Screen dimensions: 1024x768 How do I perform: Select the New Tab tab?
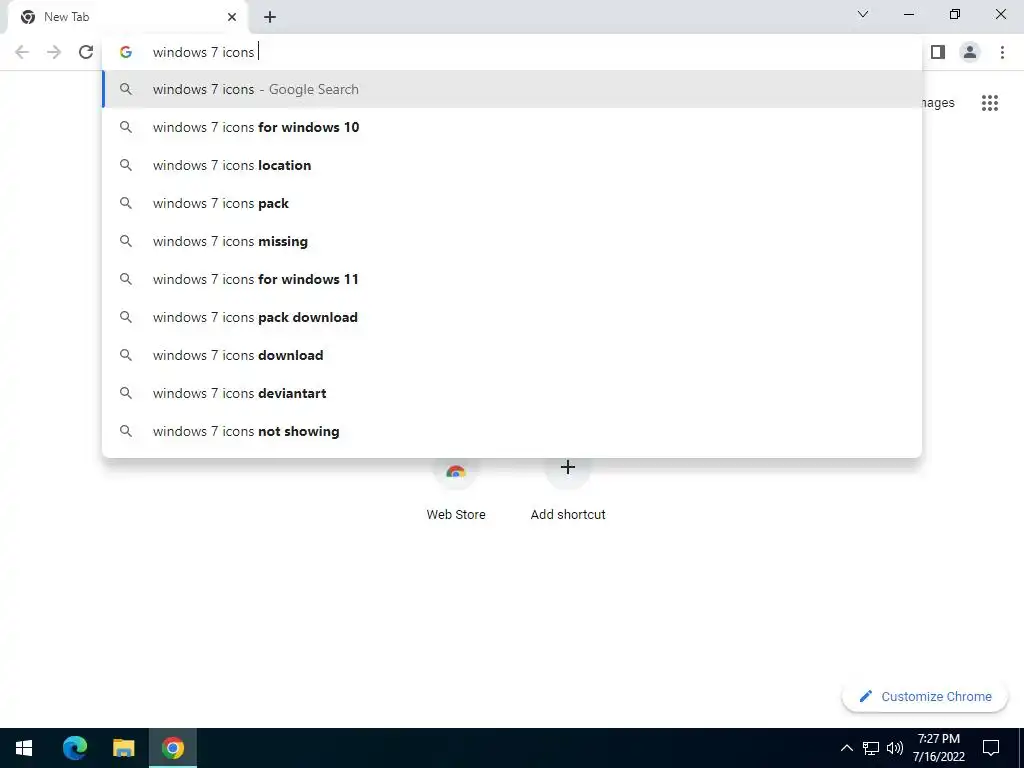[x=127, y=17]
